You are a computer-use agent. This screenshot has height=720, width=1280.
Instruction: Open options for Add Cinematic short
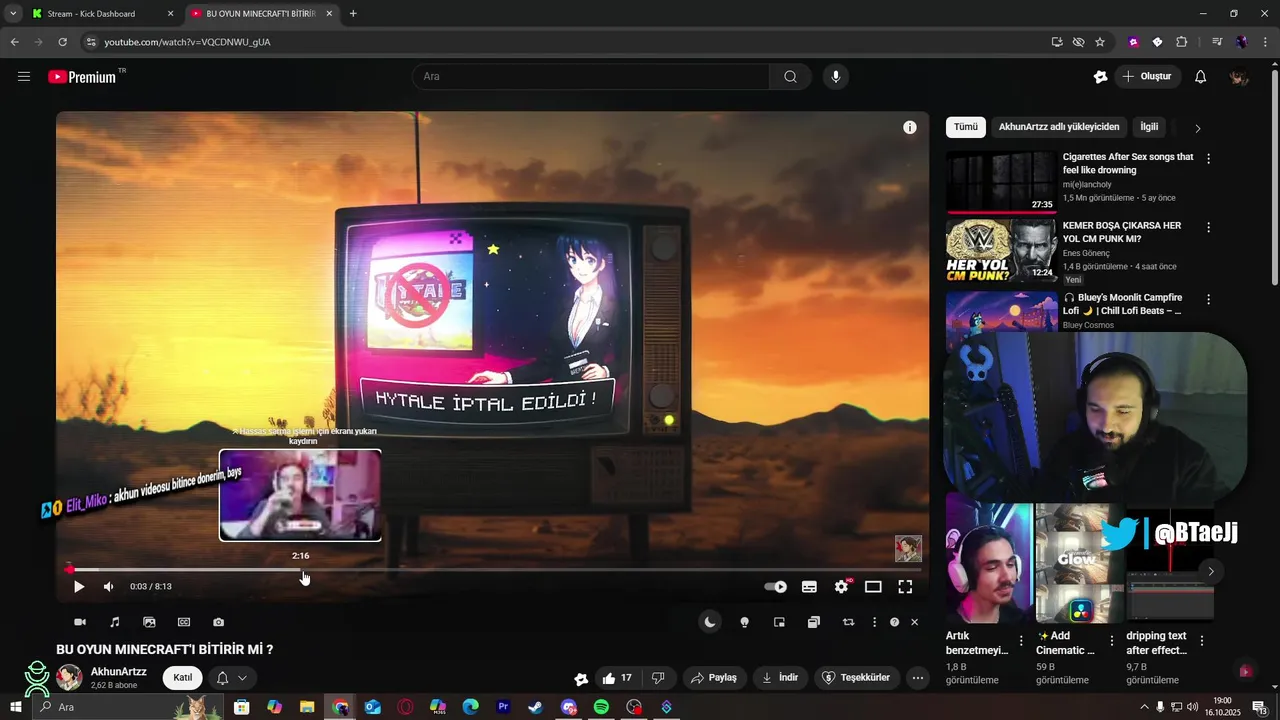coord(1111,641)
